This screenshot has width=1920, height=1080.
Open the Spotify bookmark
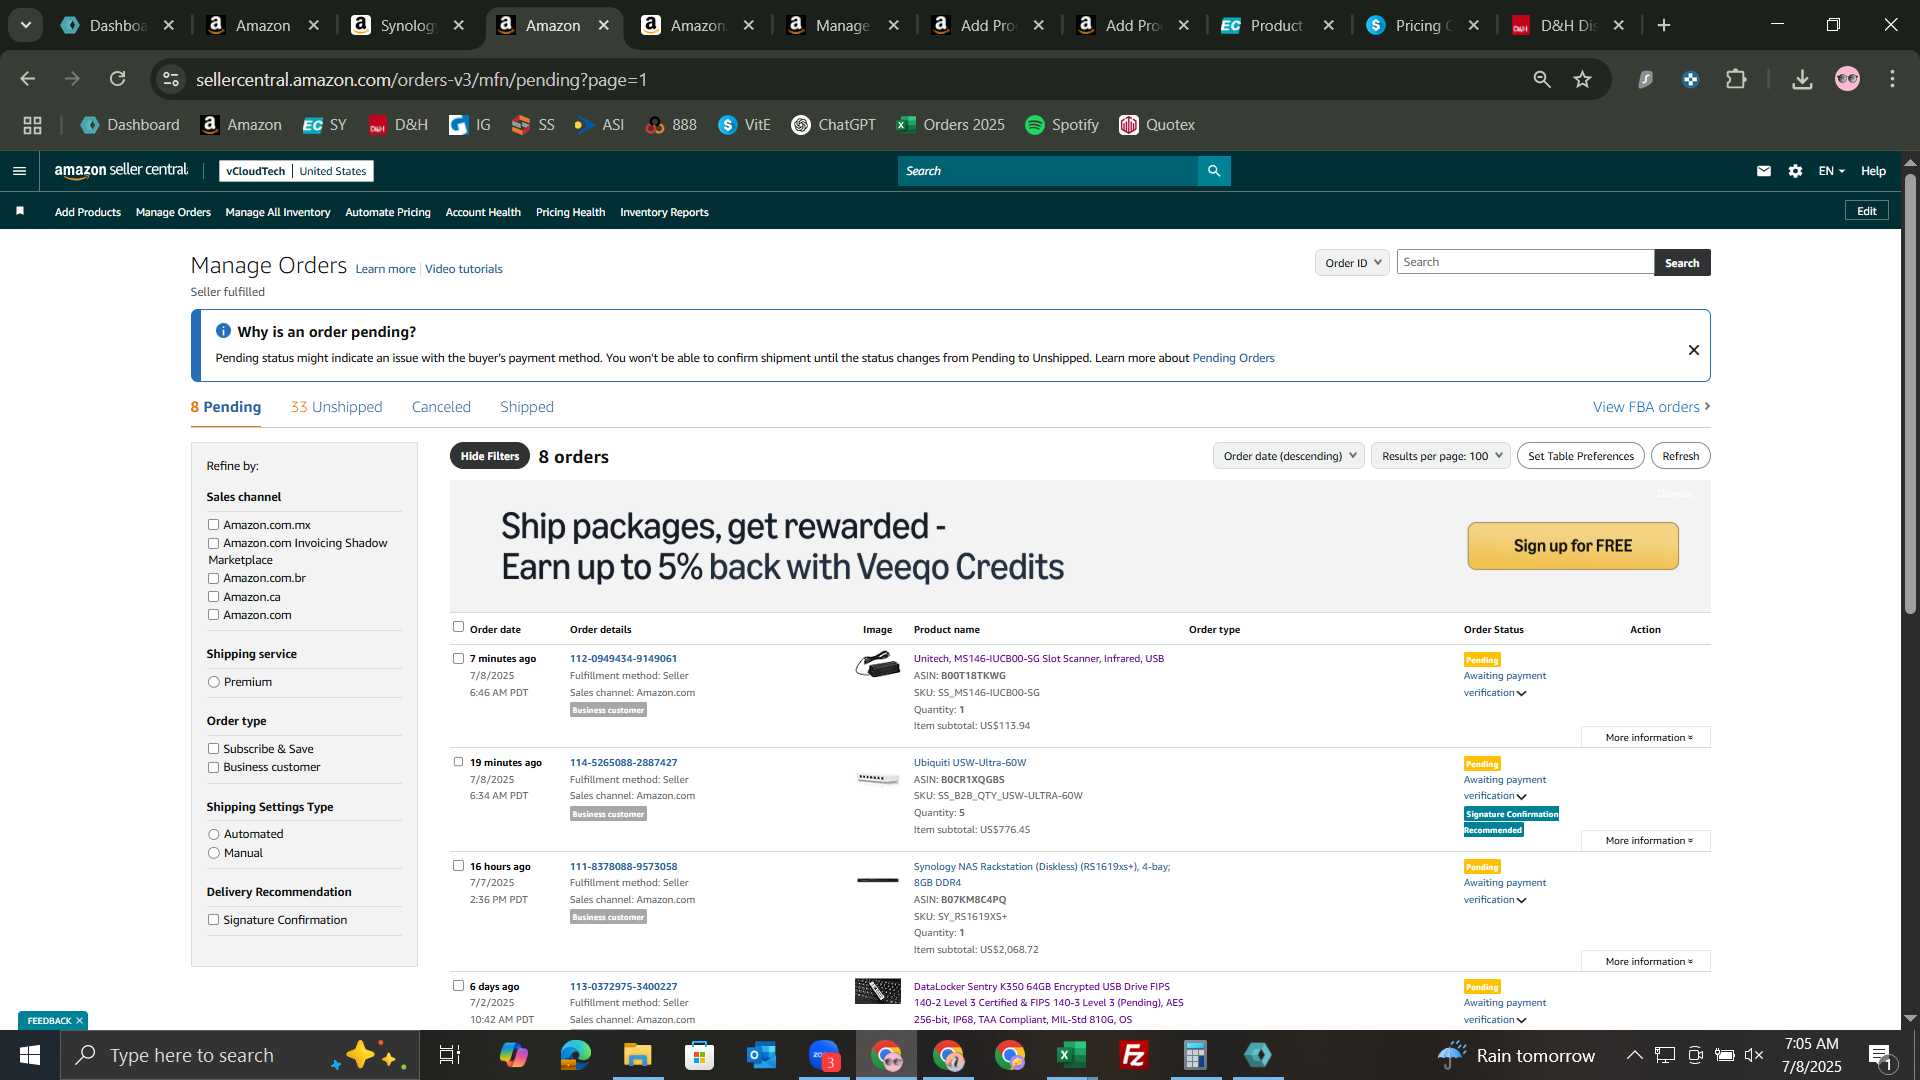pos(1062,125)
